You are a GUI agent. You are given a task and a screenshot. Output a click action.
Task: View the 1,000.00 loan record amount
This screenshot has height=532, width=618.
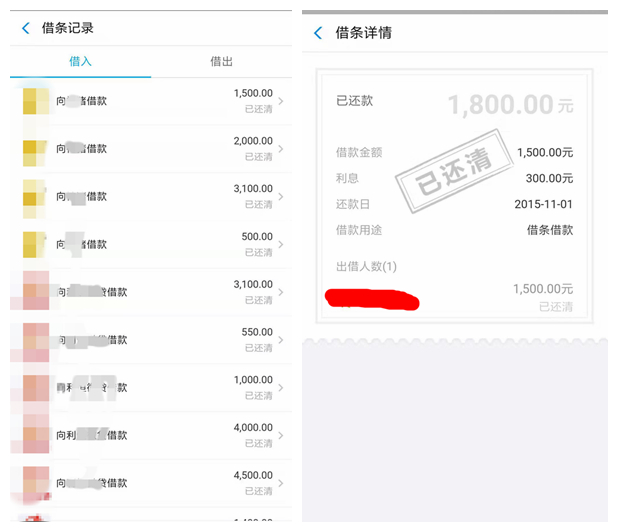253,380
